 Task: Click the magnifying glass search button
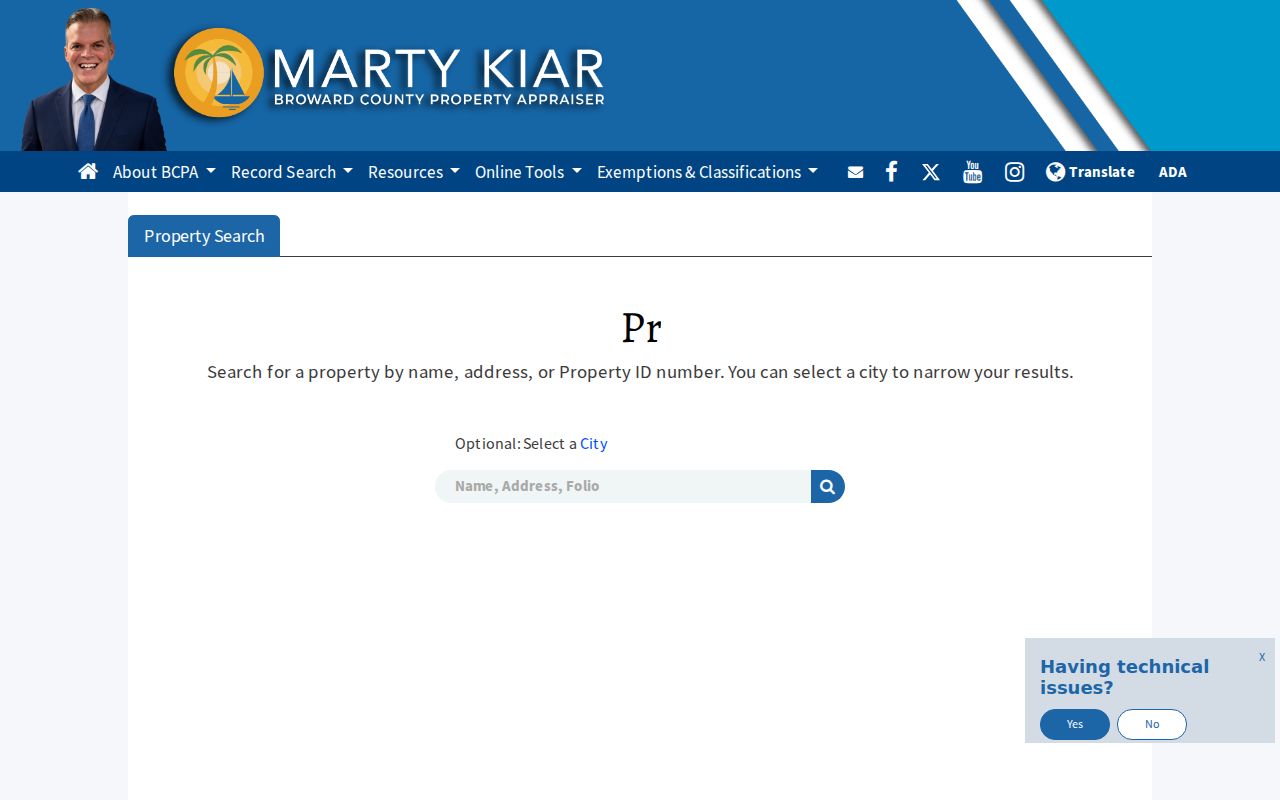pyautogui.click(x=828, y=487)
